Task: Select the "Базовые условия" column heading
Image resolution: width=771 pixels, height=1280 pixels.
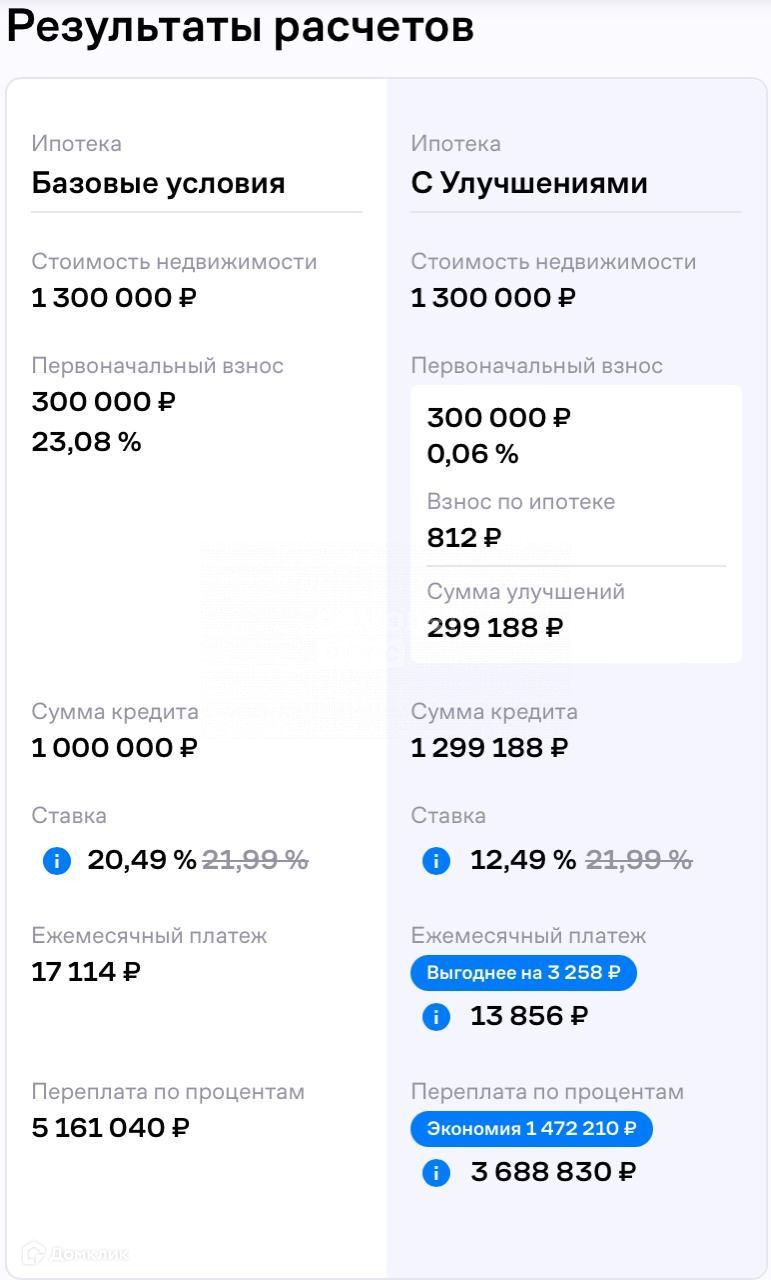Action: click(x=158, y=183)
